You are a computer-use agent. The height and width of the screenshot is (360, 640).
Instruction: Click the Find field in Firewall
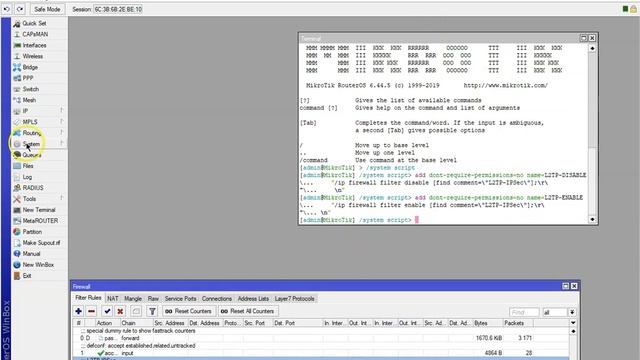pyautogui.click(x=524, y=312)
